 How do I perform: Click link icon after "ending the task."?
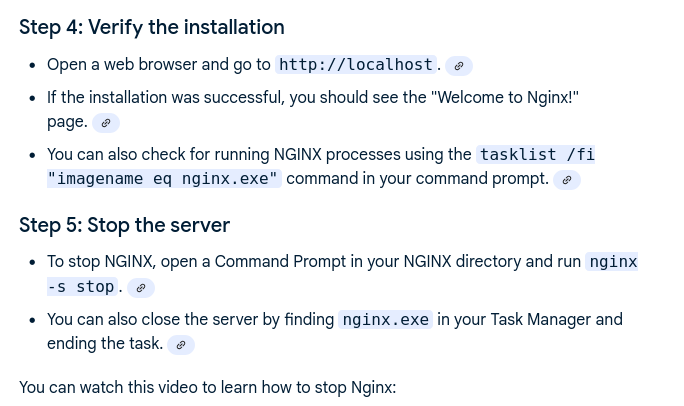pos(181,345)
